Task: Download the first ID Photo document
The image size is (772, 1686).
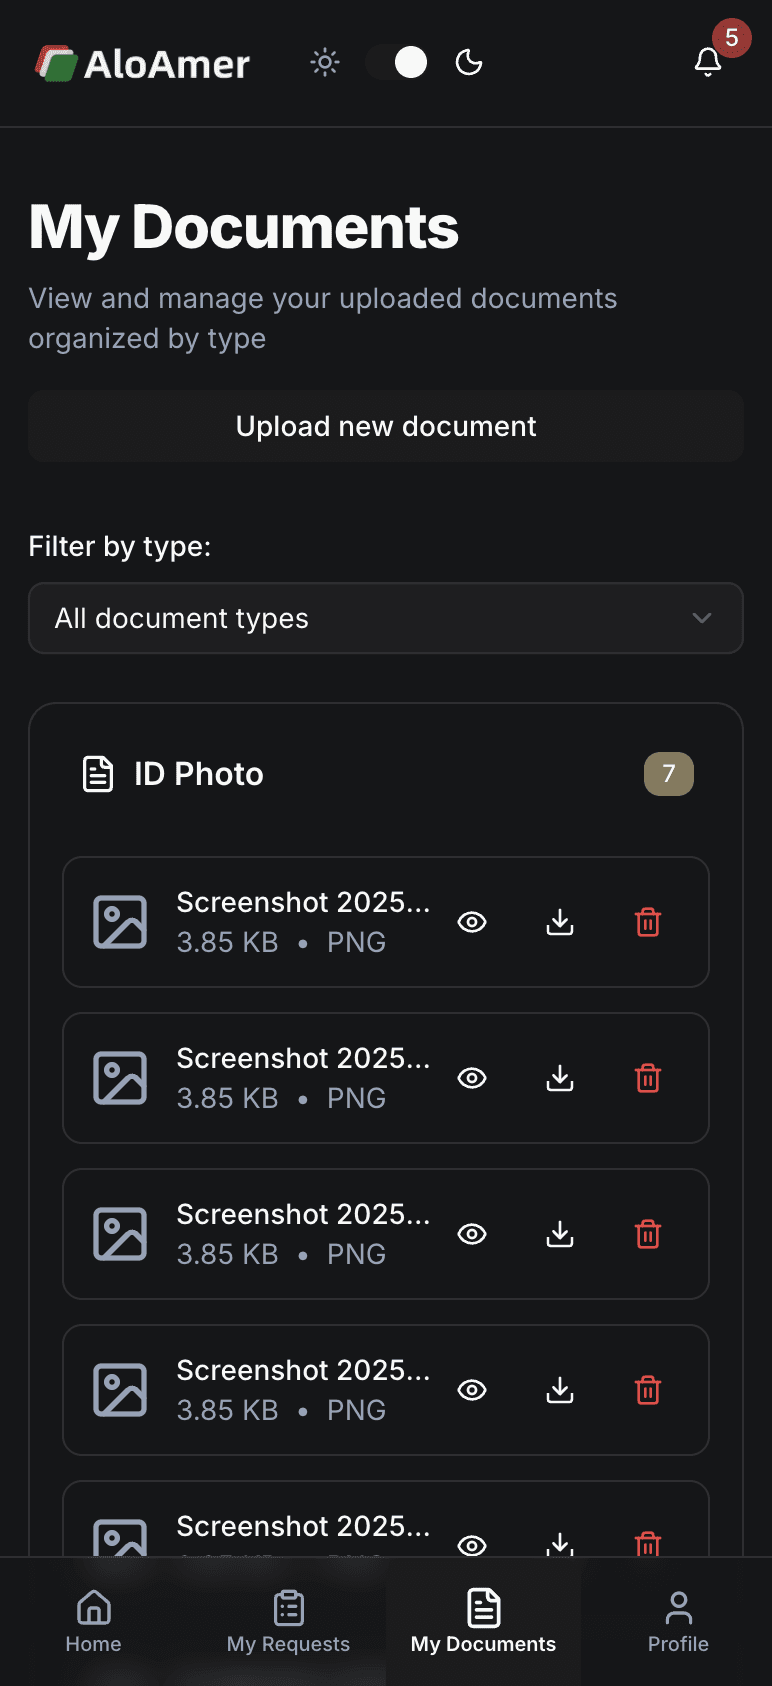Action: coord(560,922)
